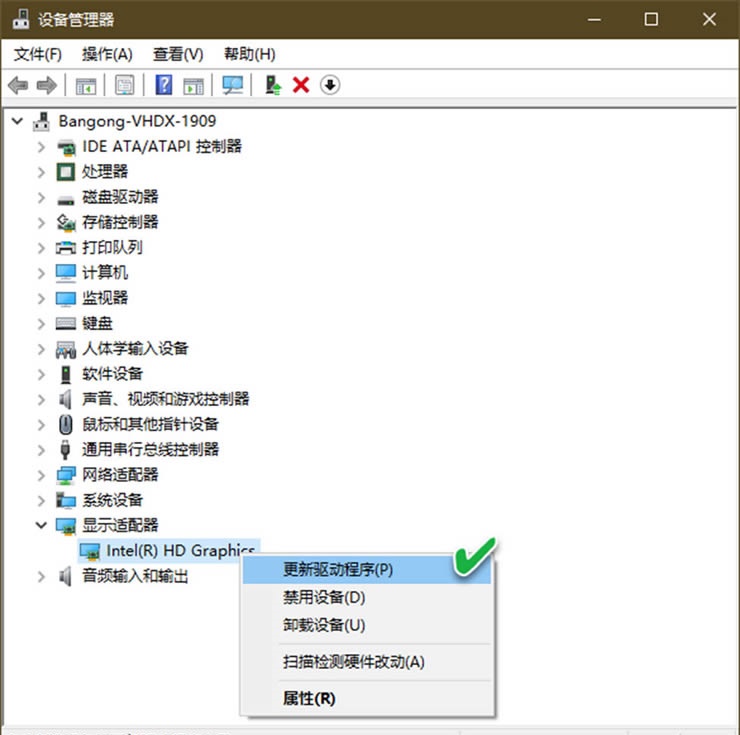Open Help with the blue question-mark icon
This screenshot has width=740, height=735.
(x=164, y=85)
